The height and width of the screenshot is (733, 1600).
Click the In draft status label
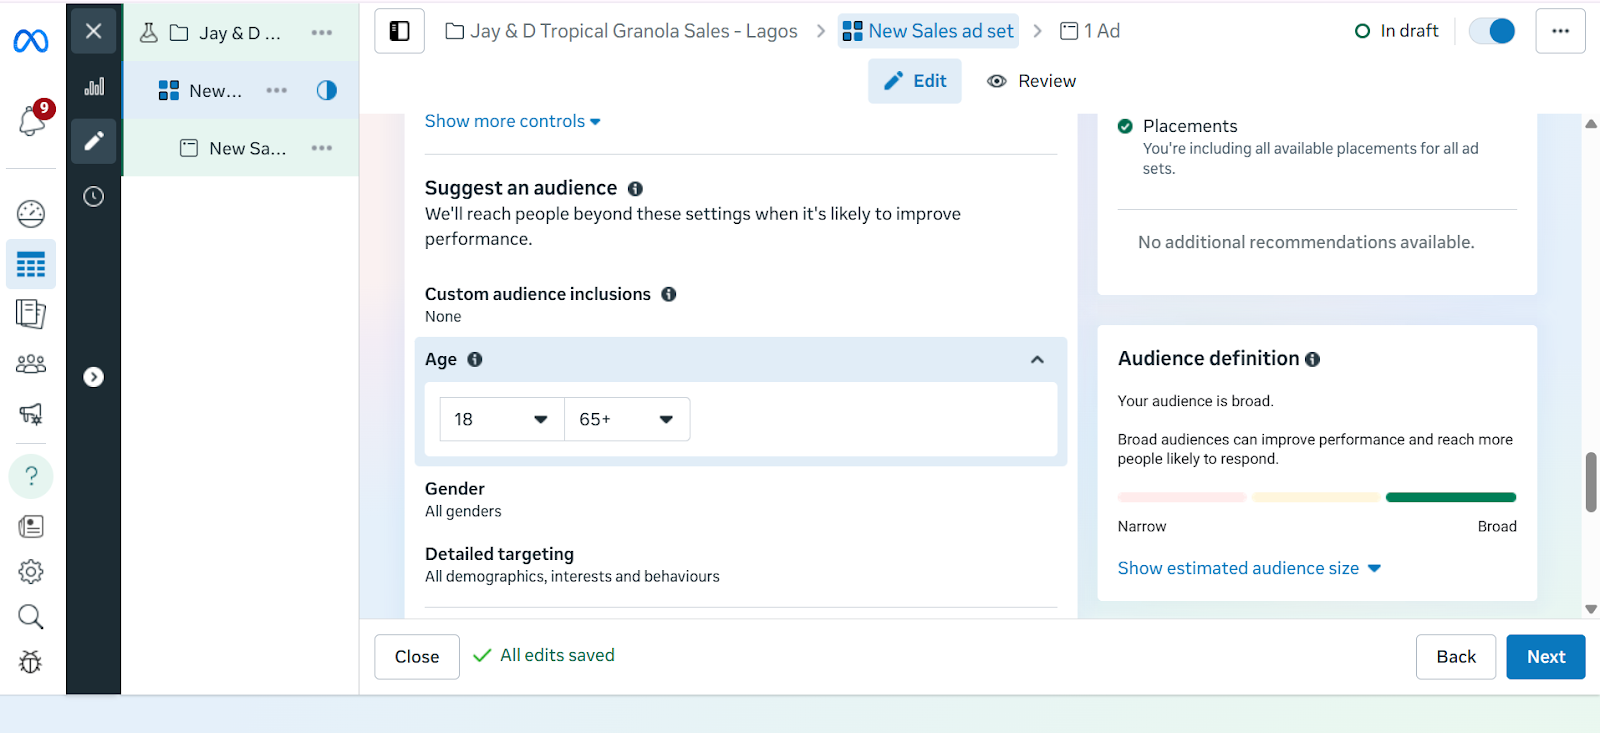pyautogui.click(x=1397, y=31)
